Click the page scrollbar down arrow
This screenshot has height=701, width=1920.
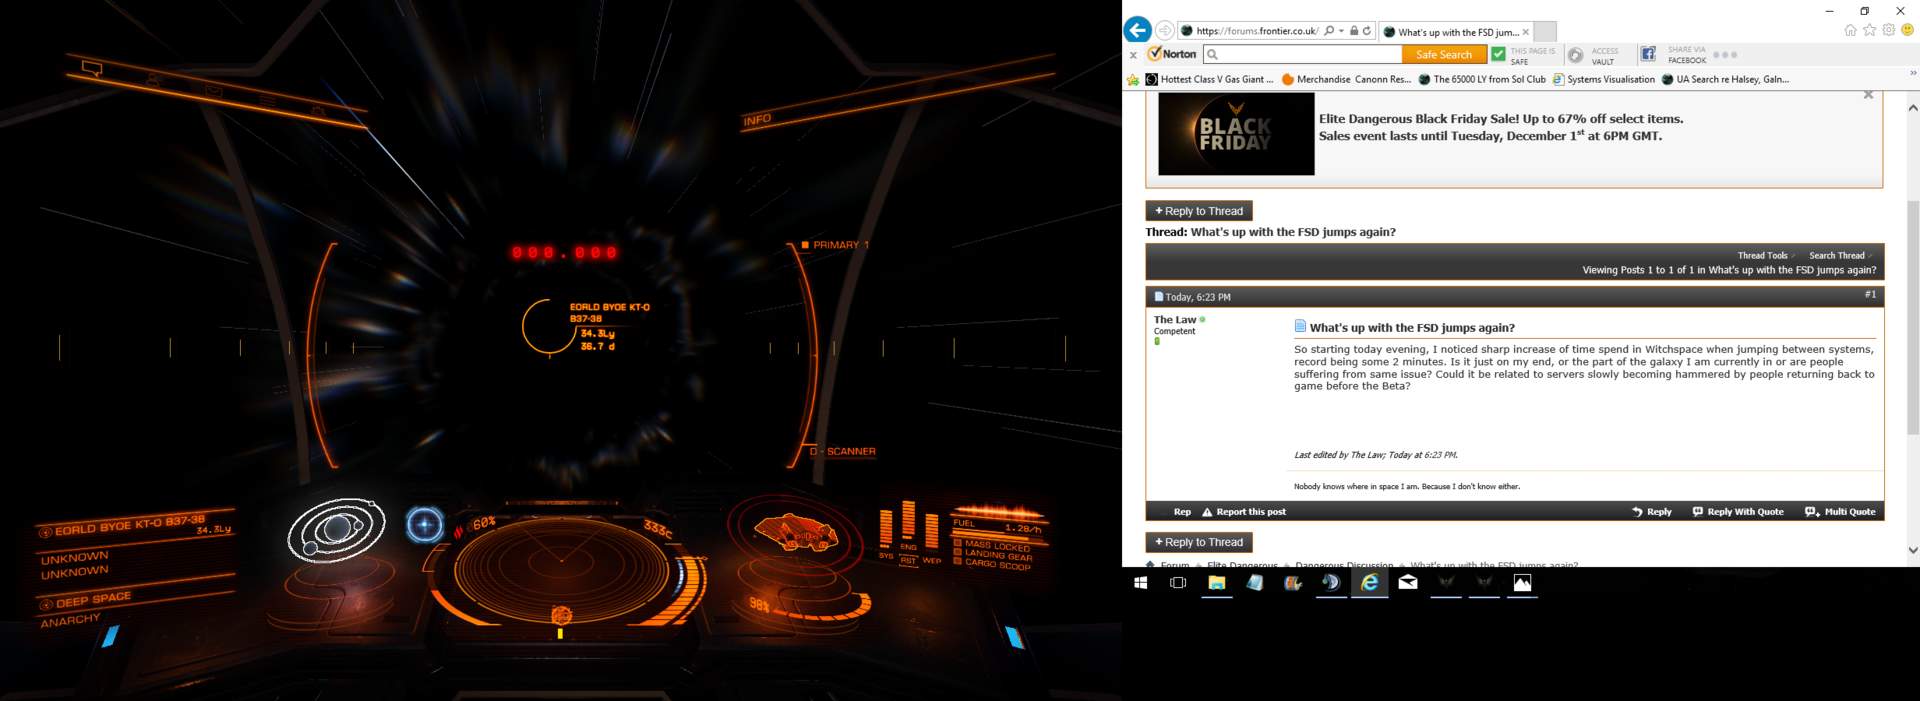tap(1913, 550)
